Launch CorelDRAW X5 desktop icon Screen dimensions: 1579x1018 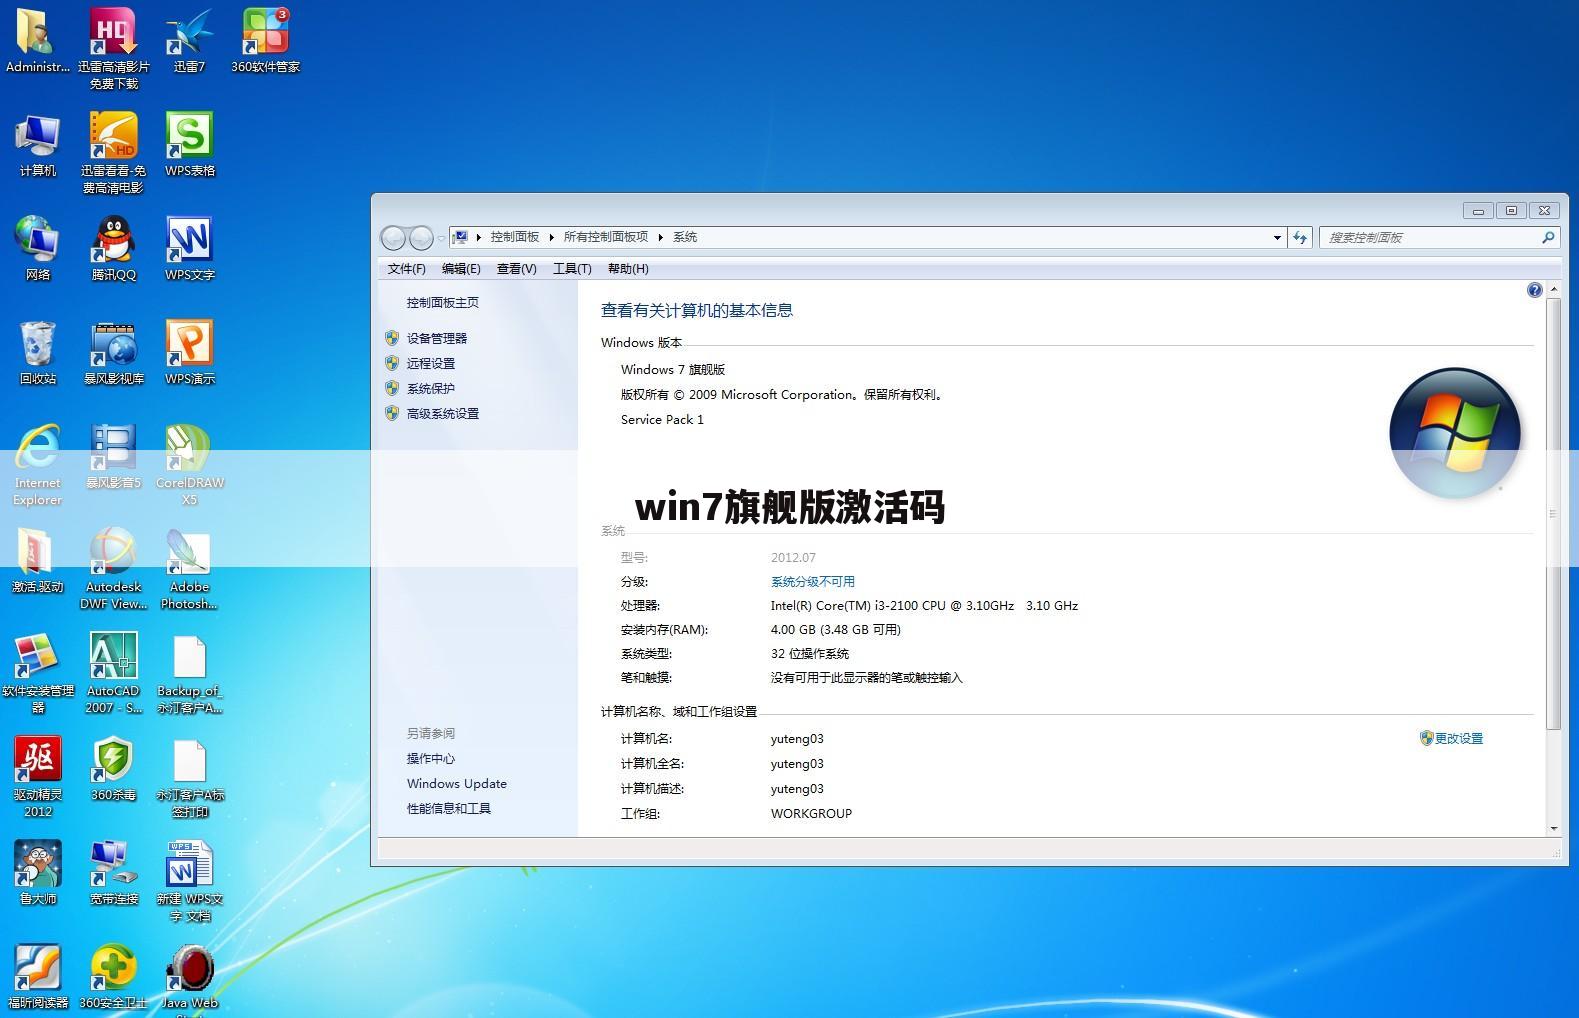click(x=189, y=464)
